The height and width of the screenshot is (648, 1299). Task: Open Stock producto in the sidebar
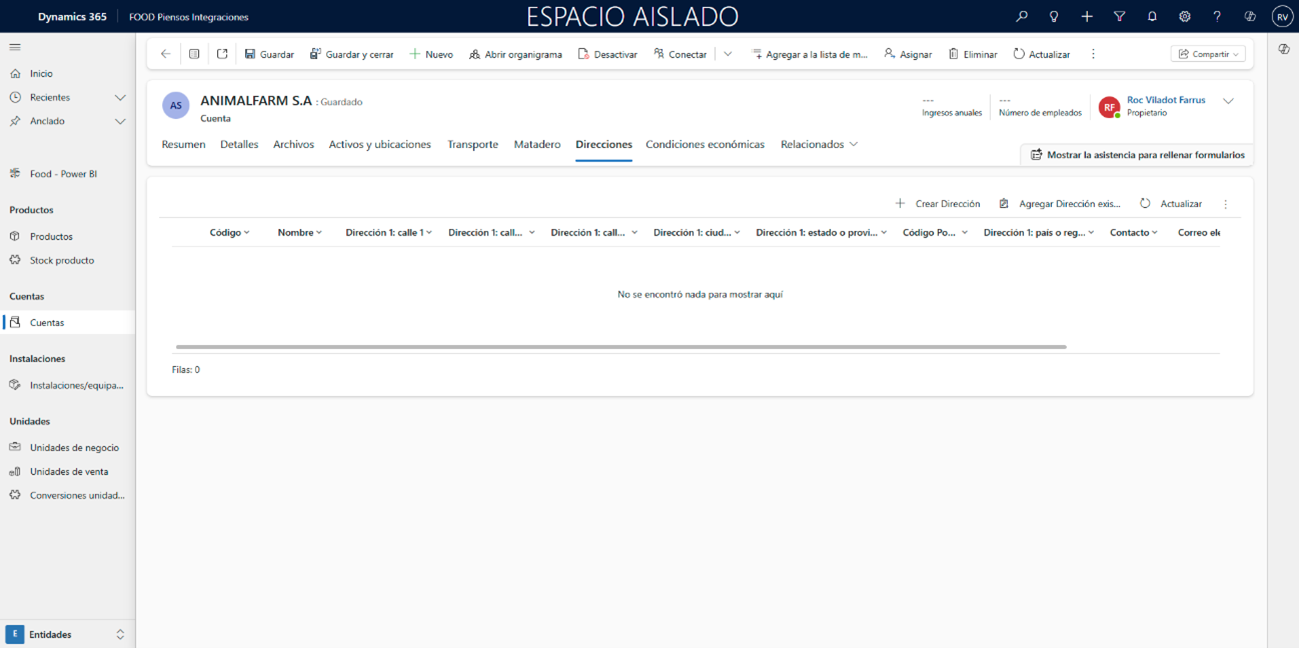coord(62,260)
